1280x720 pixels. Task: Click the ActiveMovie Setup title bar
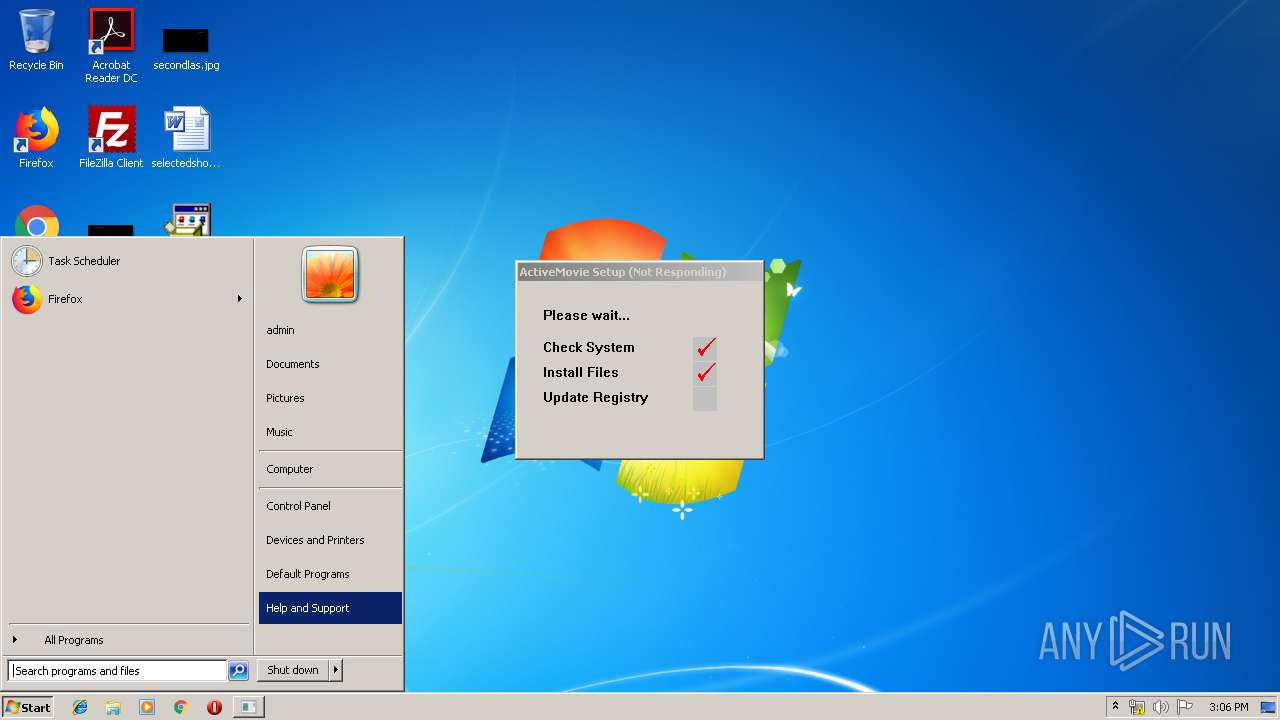[x=639, y=272]
